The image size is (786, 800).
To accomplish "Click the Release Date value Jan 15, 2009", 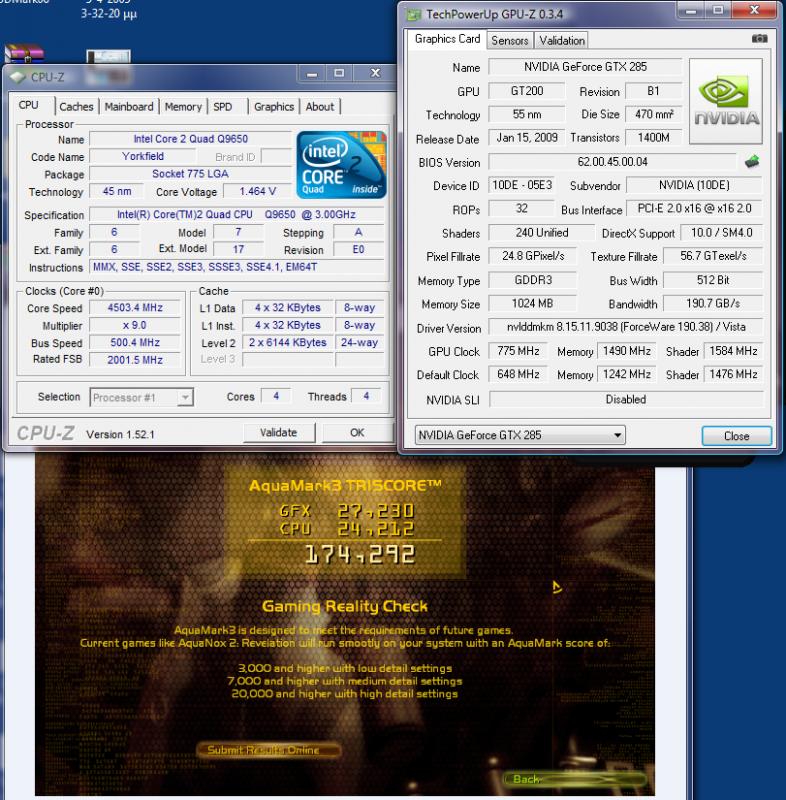I will 527,138.
